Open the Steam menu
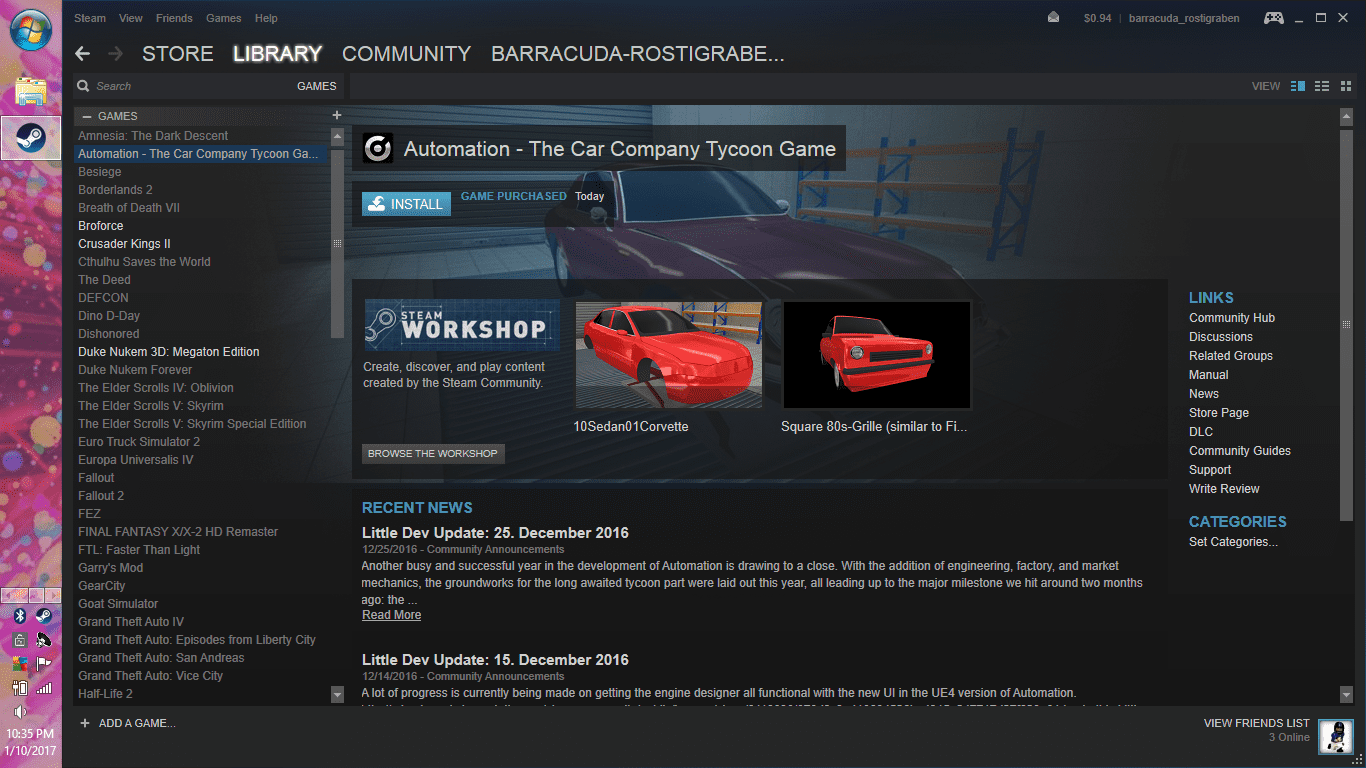This screenshot has width=1366, height=768. tap(90, 18)
